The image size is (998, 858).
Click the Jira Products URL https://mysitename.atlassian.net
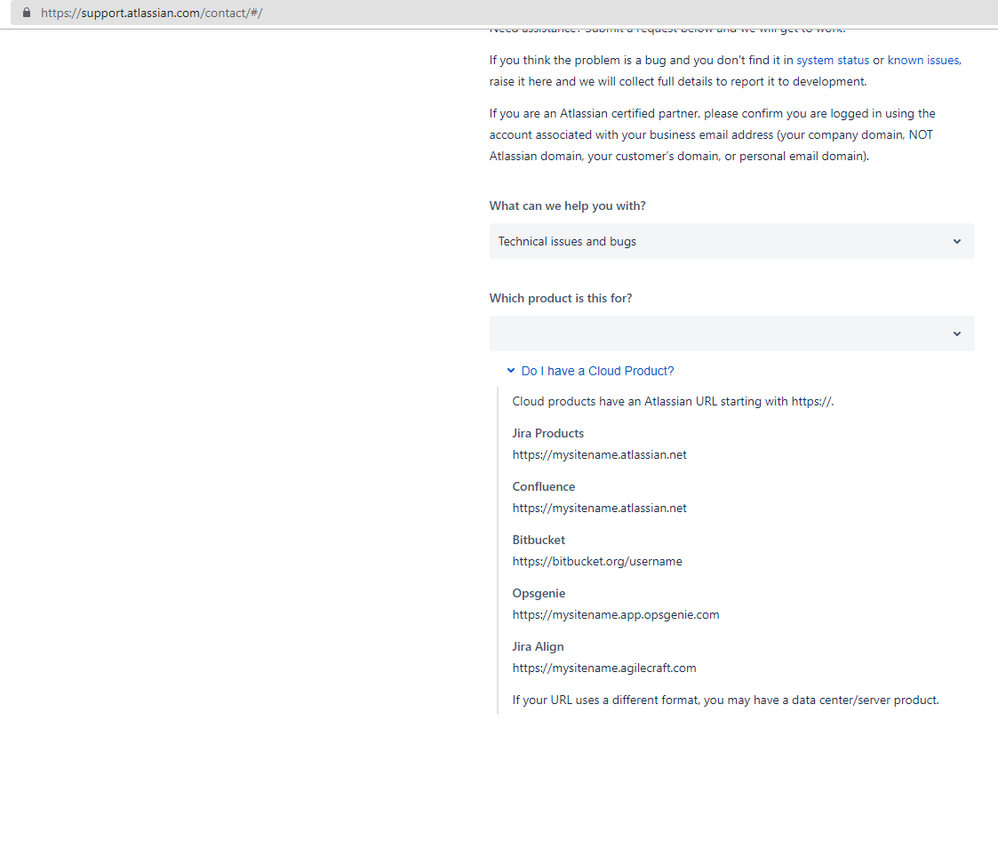(x=600, y=455)
